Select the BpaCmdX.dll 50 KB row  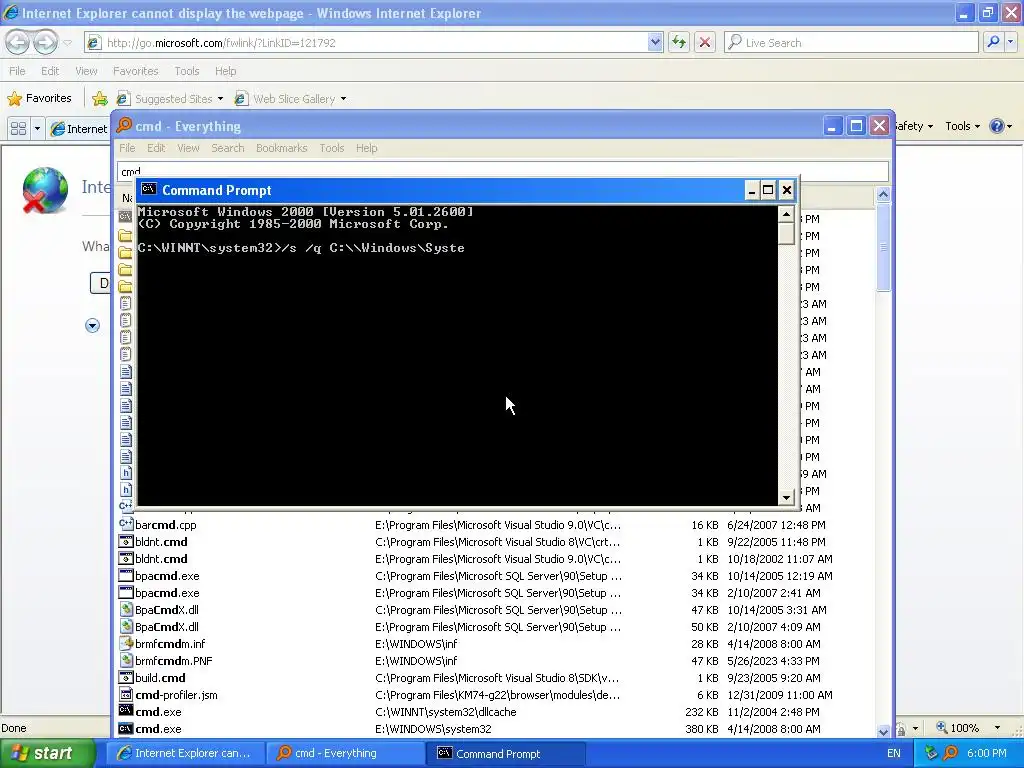pyautogui.click(x=495, y=626)
